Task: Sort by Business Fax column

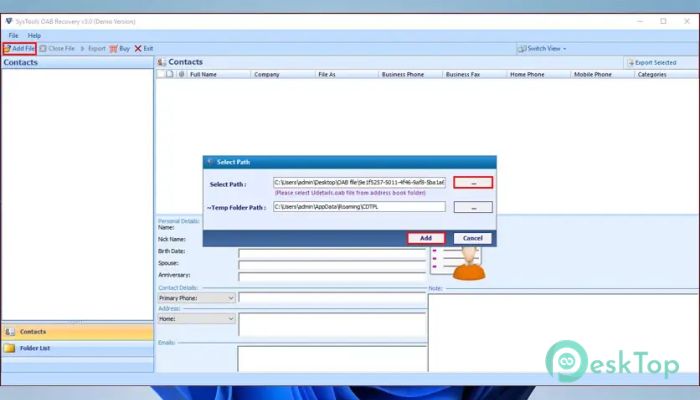Action: click(474, 74)
